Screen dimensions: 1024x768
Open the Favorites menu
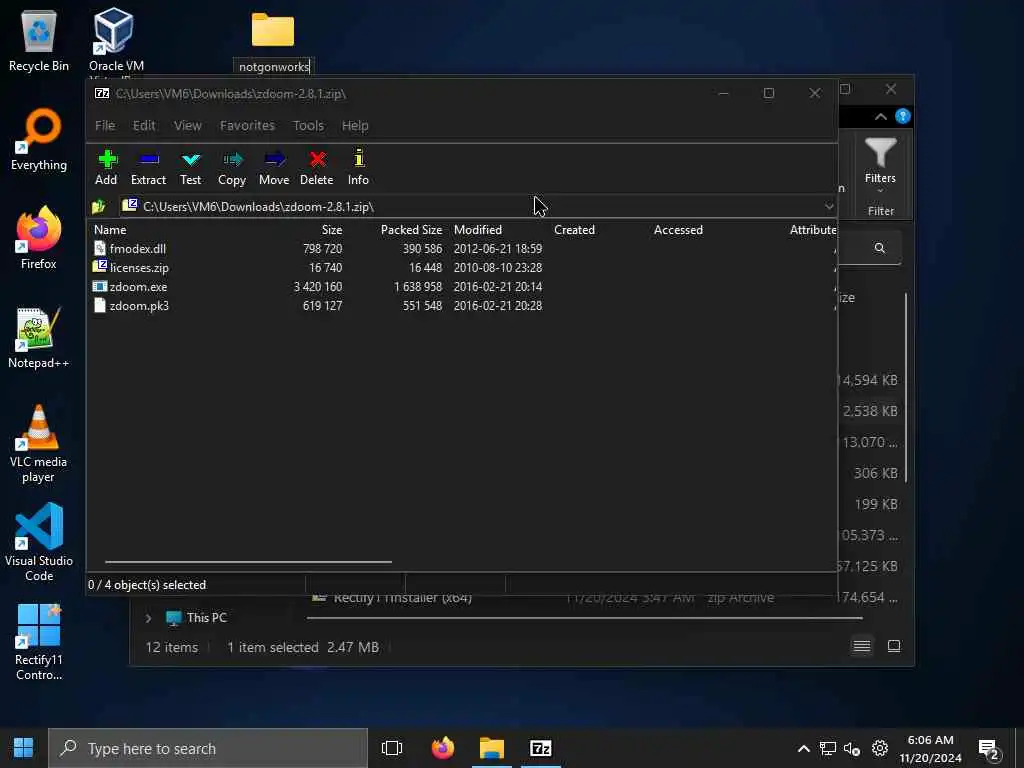tap(247, 125)
